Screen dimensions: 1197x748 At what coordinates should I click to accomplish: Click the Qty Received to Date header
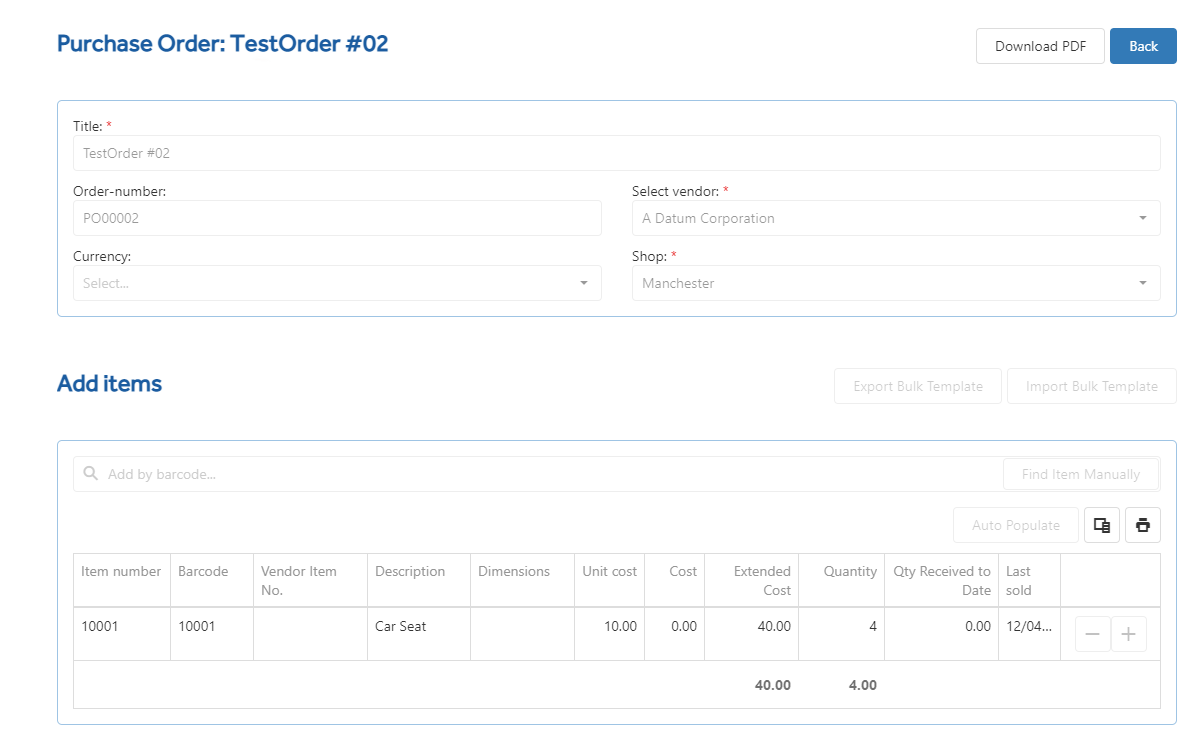tap(942, 580)
